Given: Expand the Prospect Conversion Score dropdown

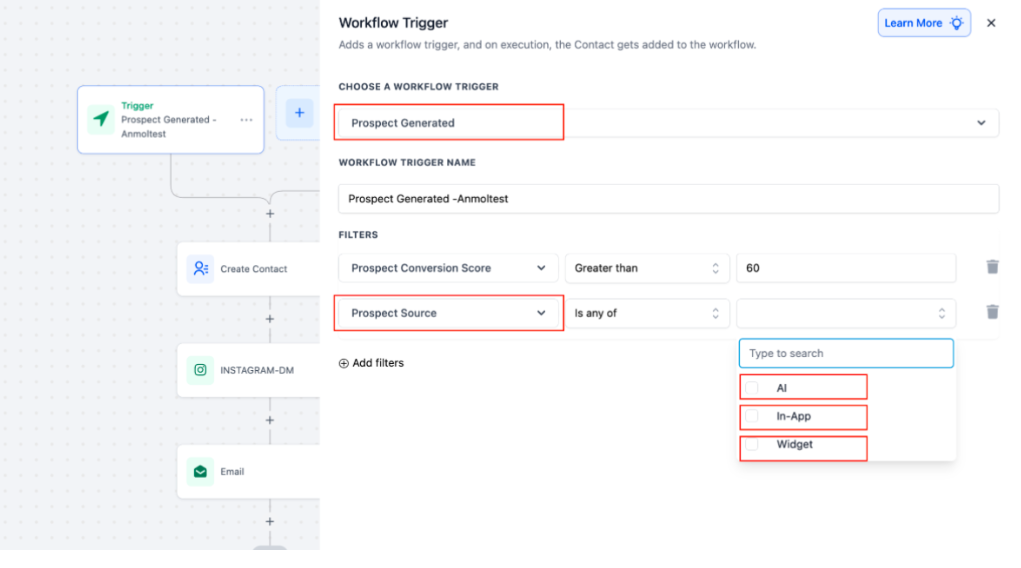Looking at the screenshot, I should pyautogui.click(x=447, y=268).
